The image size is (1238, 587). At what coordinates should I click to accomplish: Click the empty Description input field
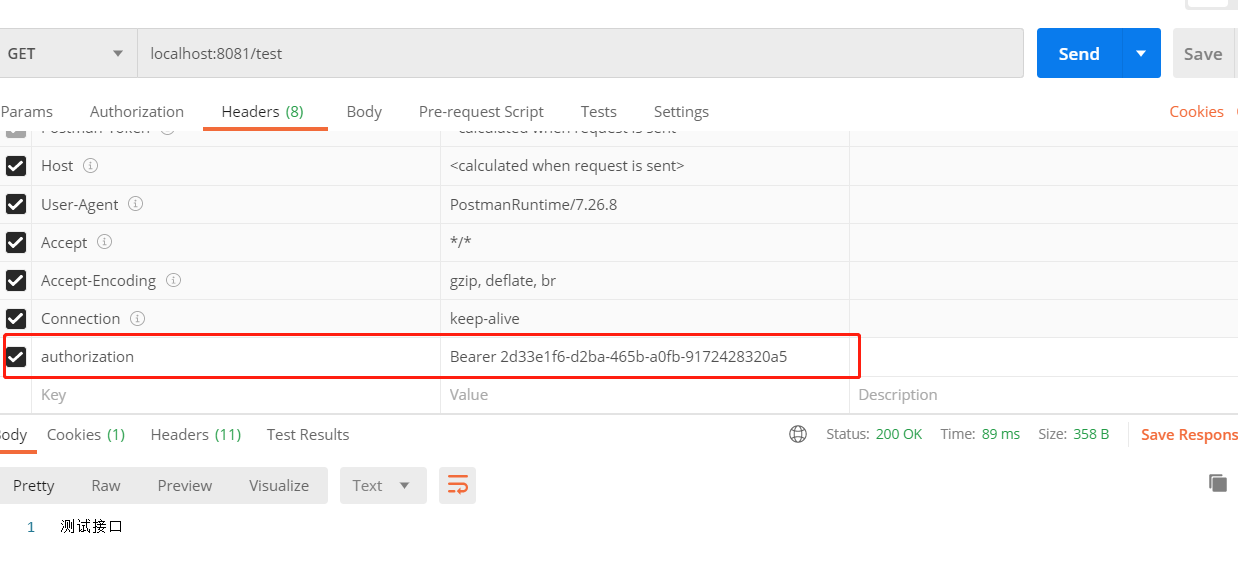[x=1044, y=395]
